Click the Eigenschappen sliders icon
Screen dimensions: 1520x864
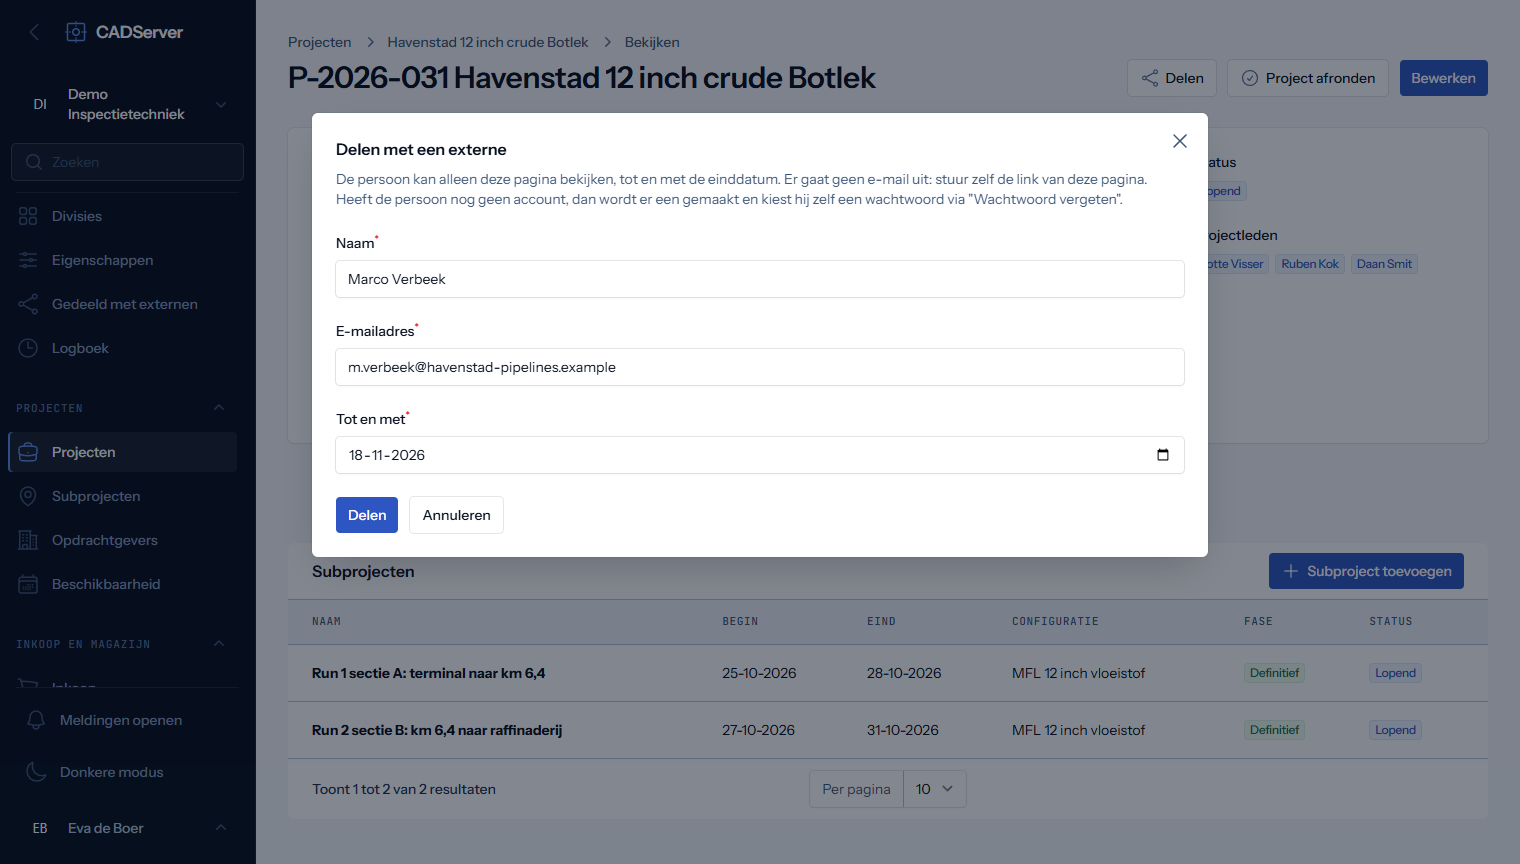click(x=28, y=260)
